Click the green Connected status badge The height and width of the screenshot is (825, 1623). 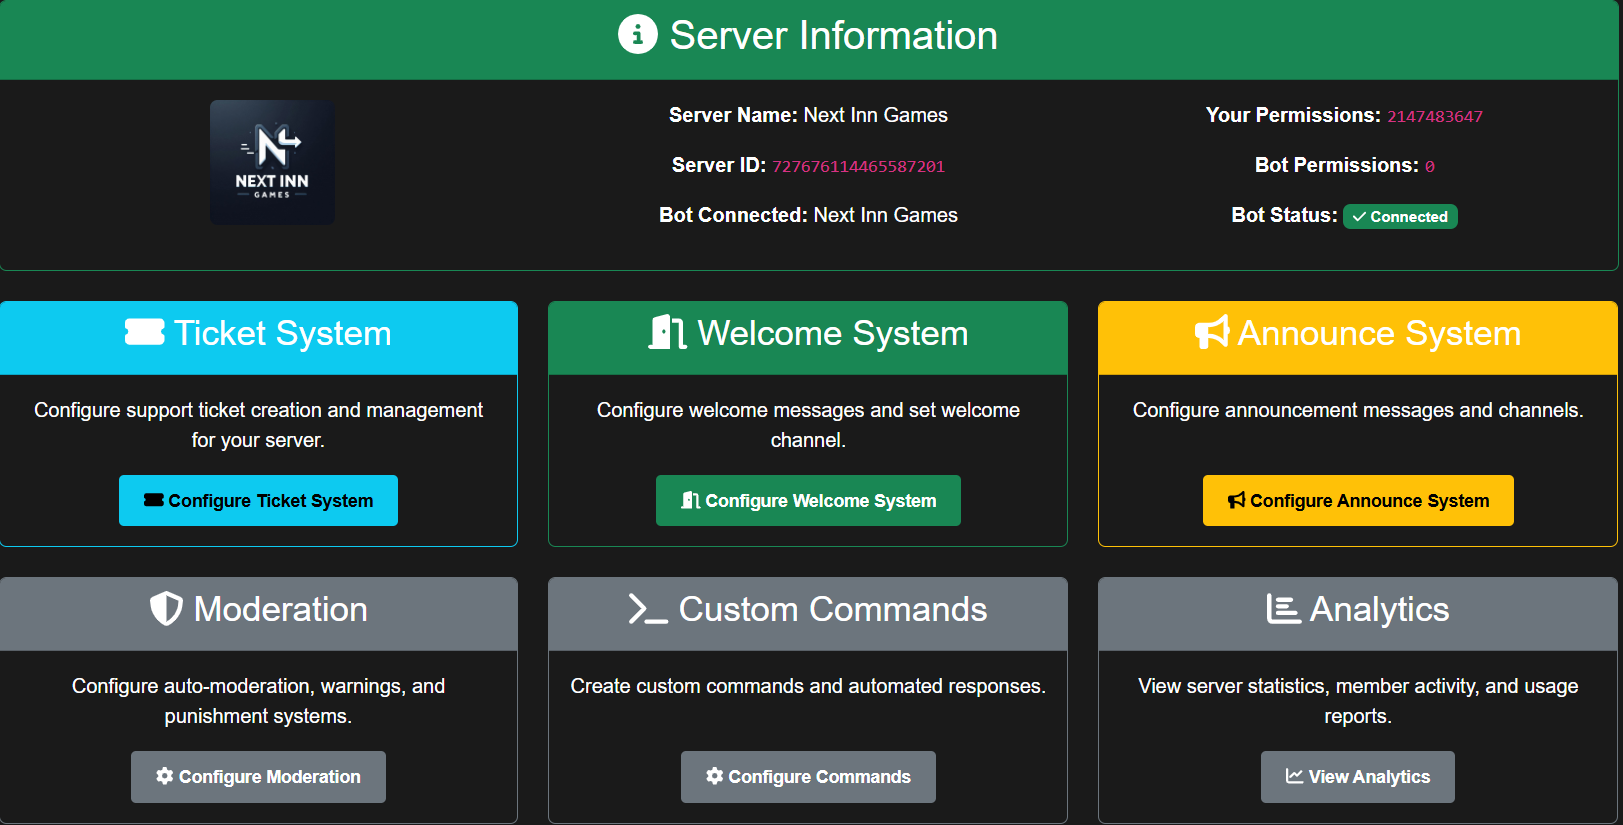(x=1399, y=217)
